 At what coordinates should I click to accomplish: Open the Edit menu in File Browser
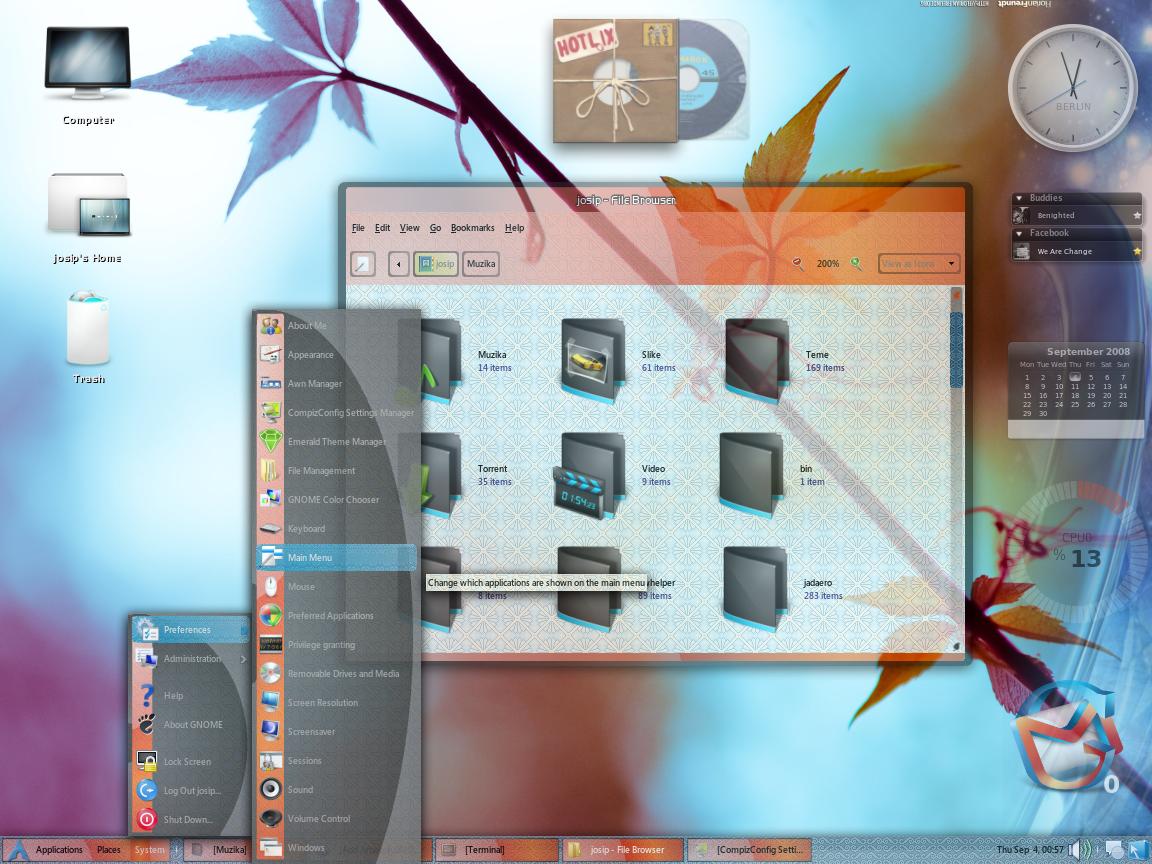pyautogui.click(x=382, y=228)
